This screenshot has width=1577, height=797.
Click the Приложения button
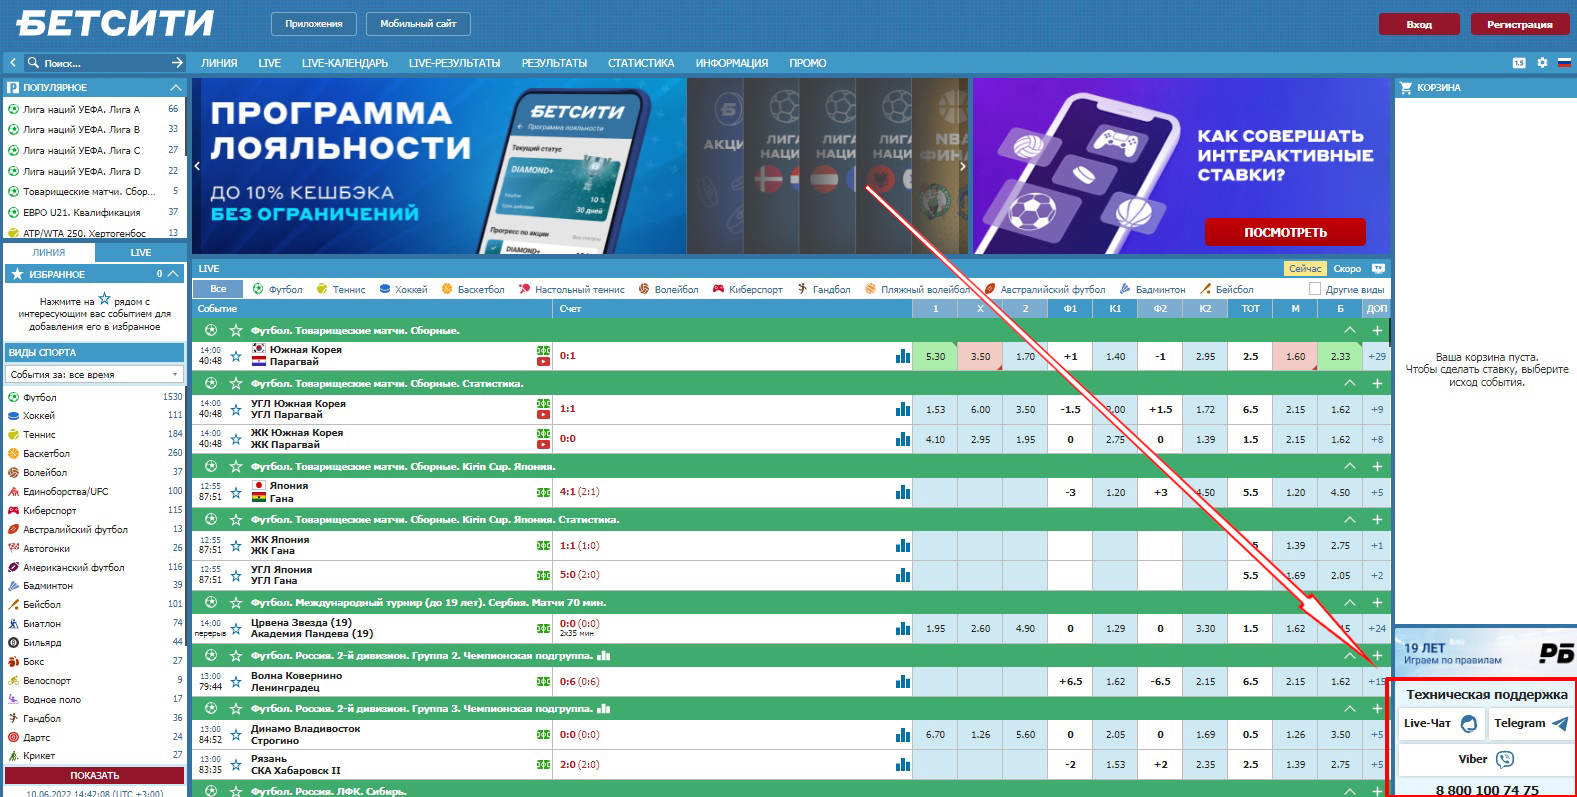[313, 24]
